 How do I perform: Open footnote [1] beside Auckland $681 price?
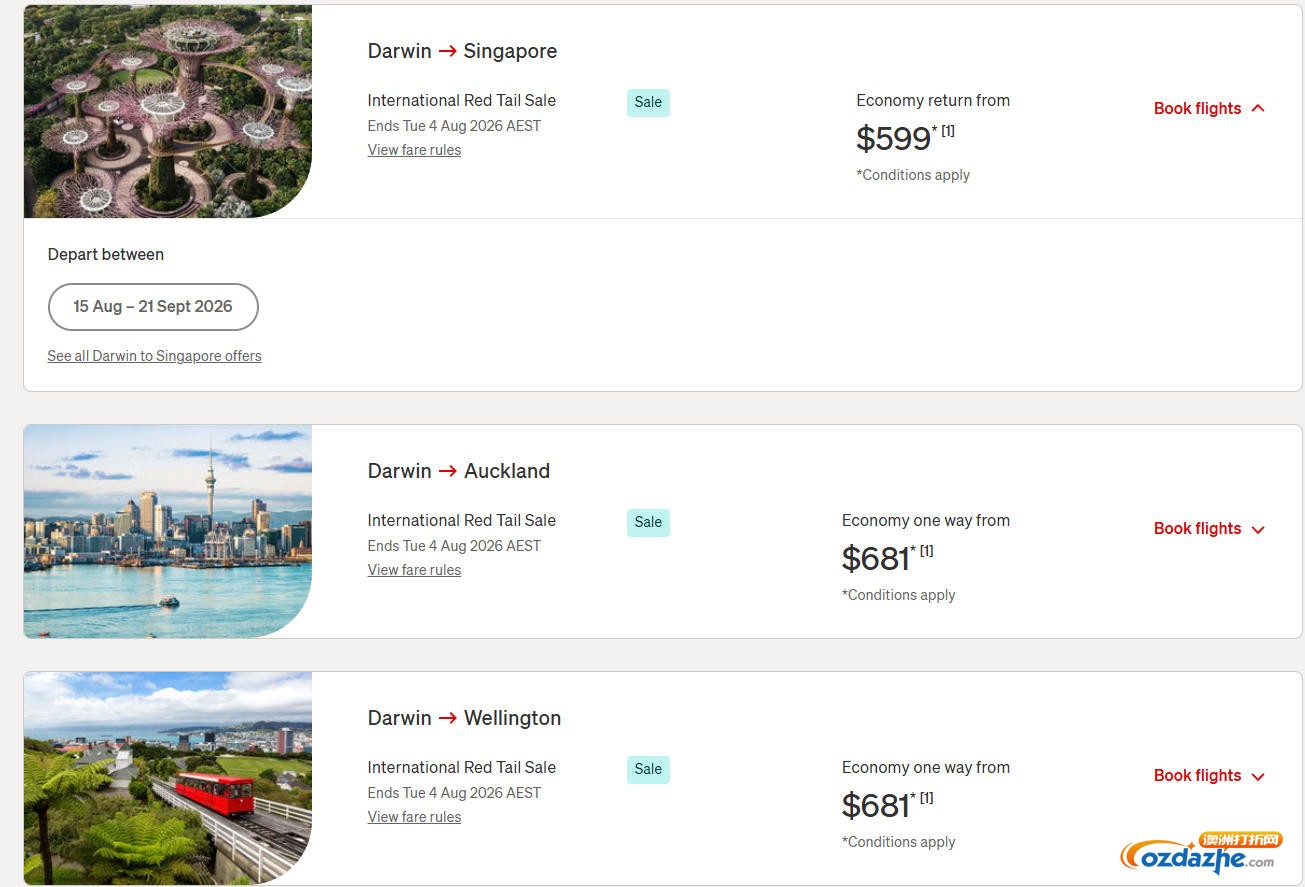(x=926, y=551)
